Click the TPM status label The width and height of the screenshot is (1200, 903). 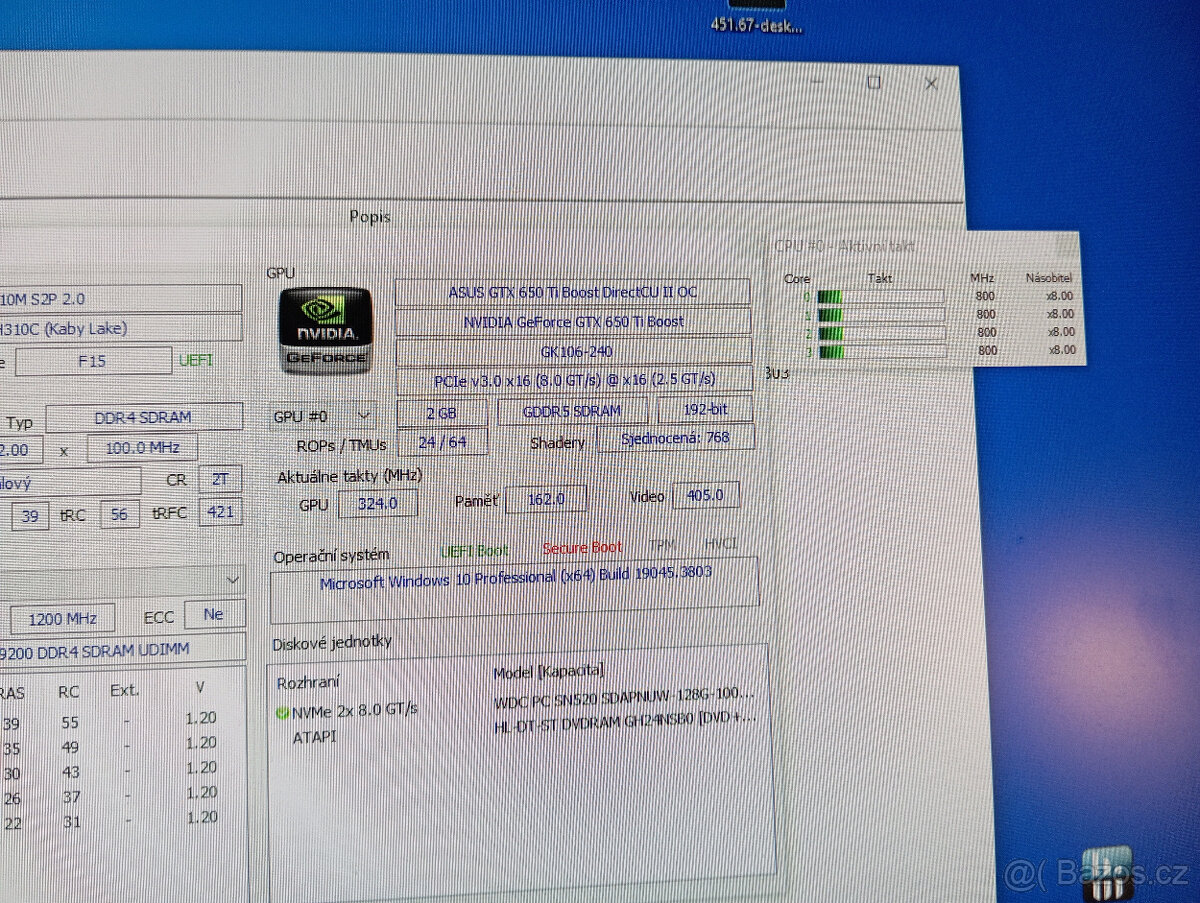pos(663,545)
